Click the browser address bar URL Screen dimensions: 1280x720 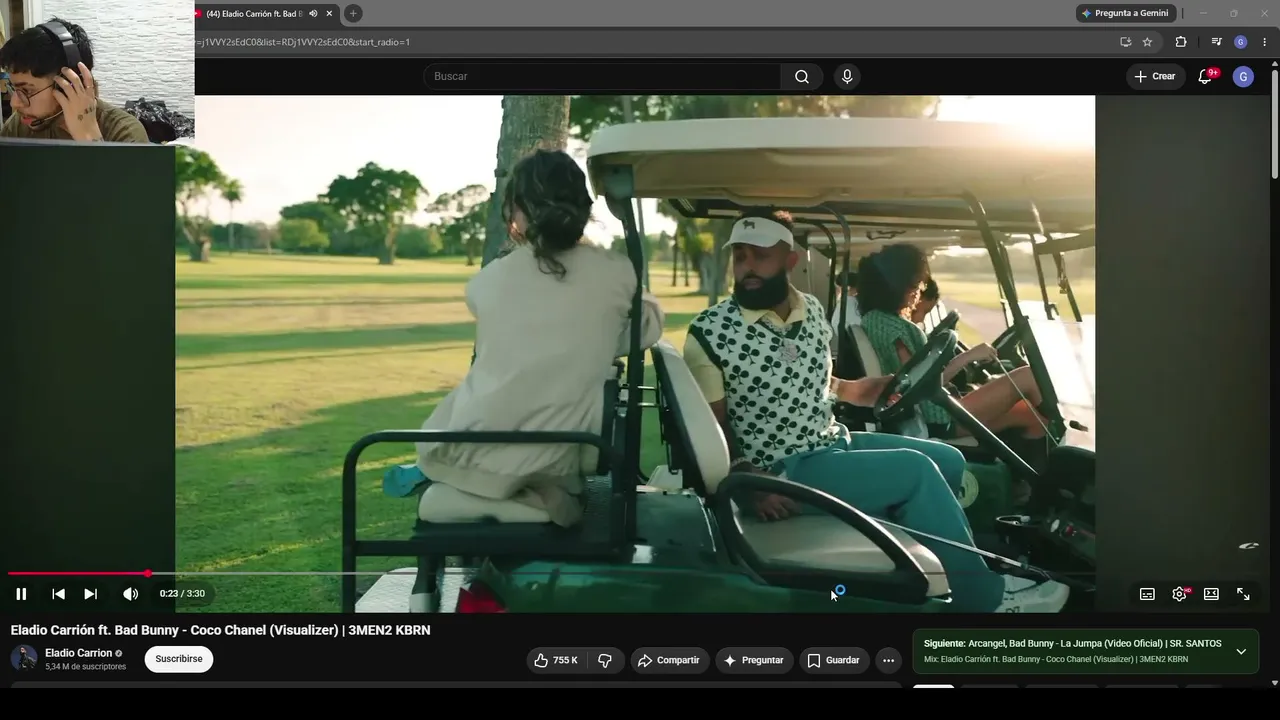tap(304, 42)
